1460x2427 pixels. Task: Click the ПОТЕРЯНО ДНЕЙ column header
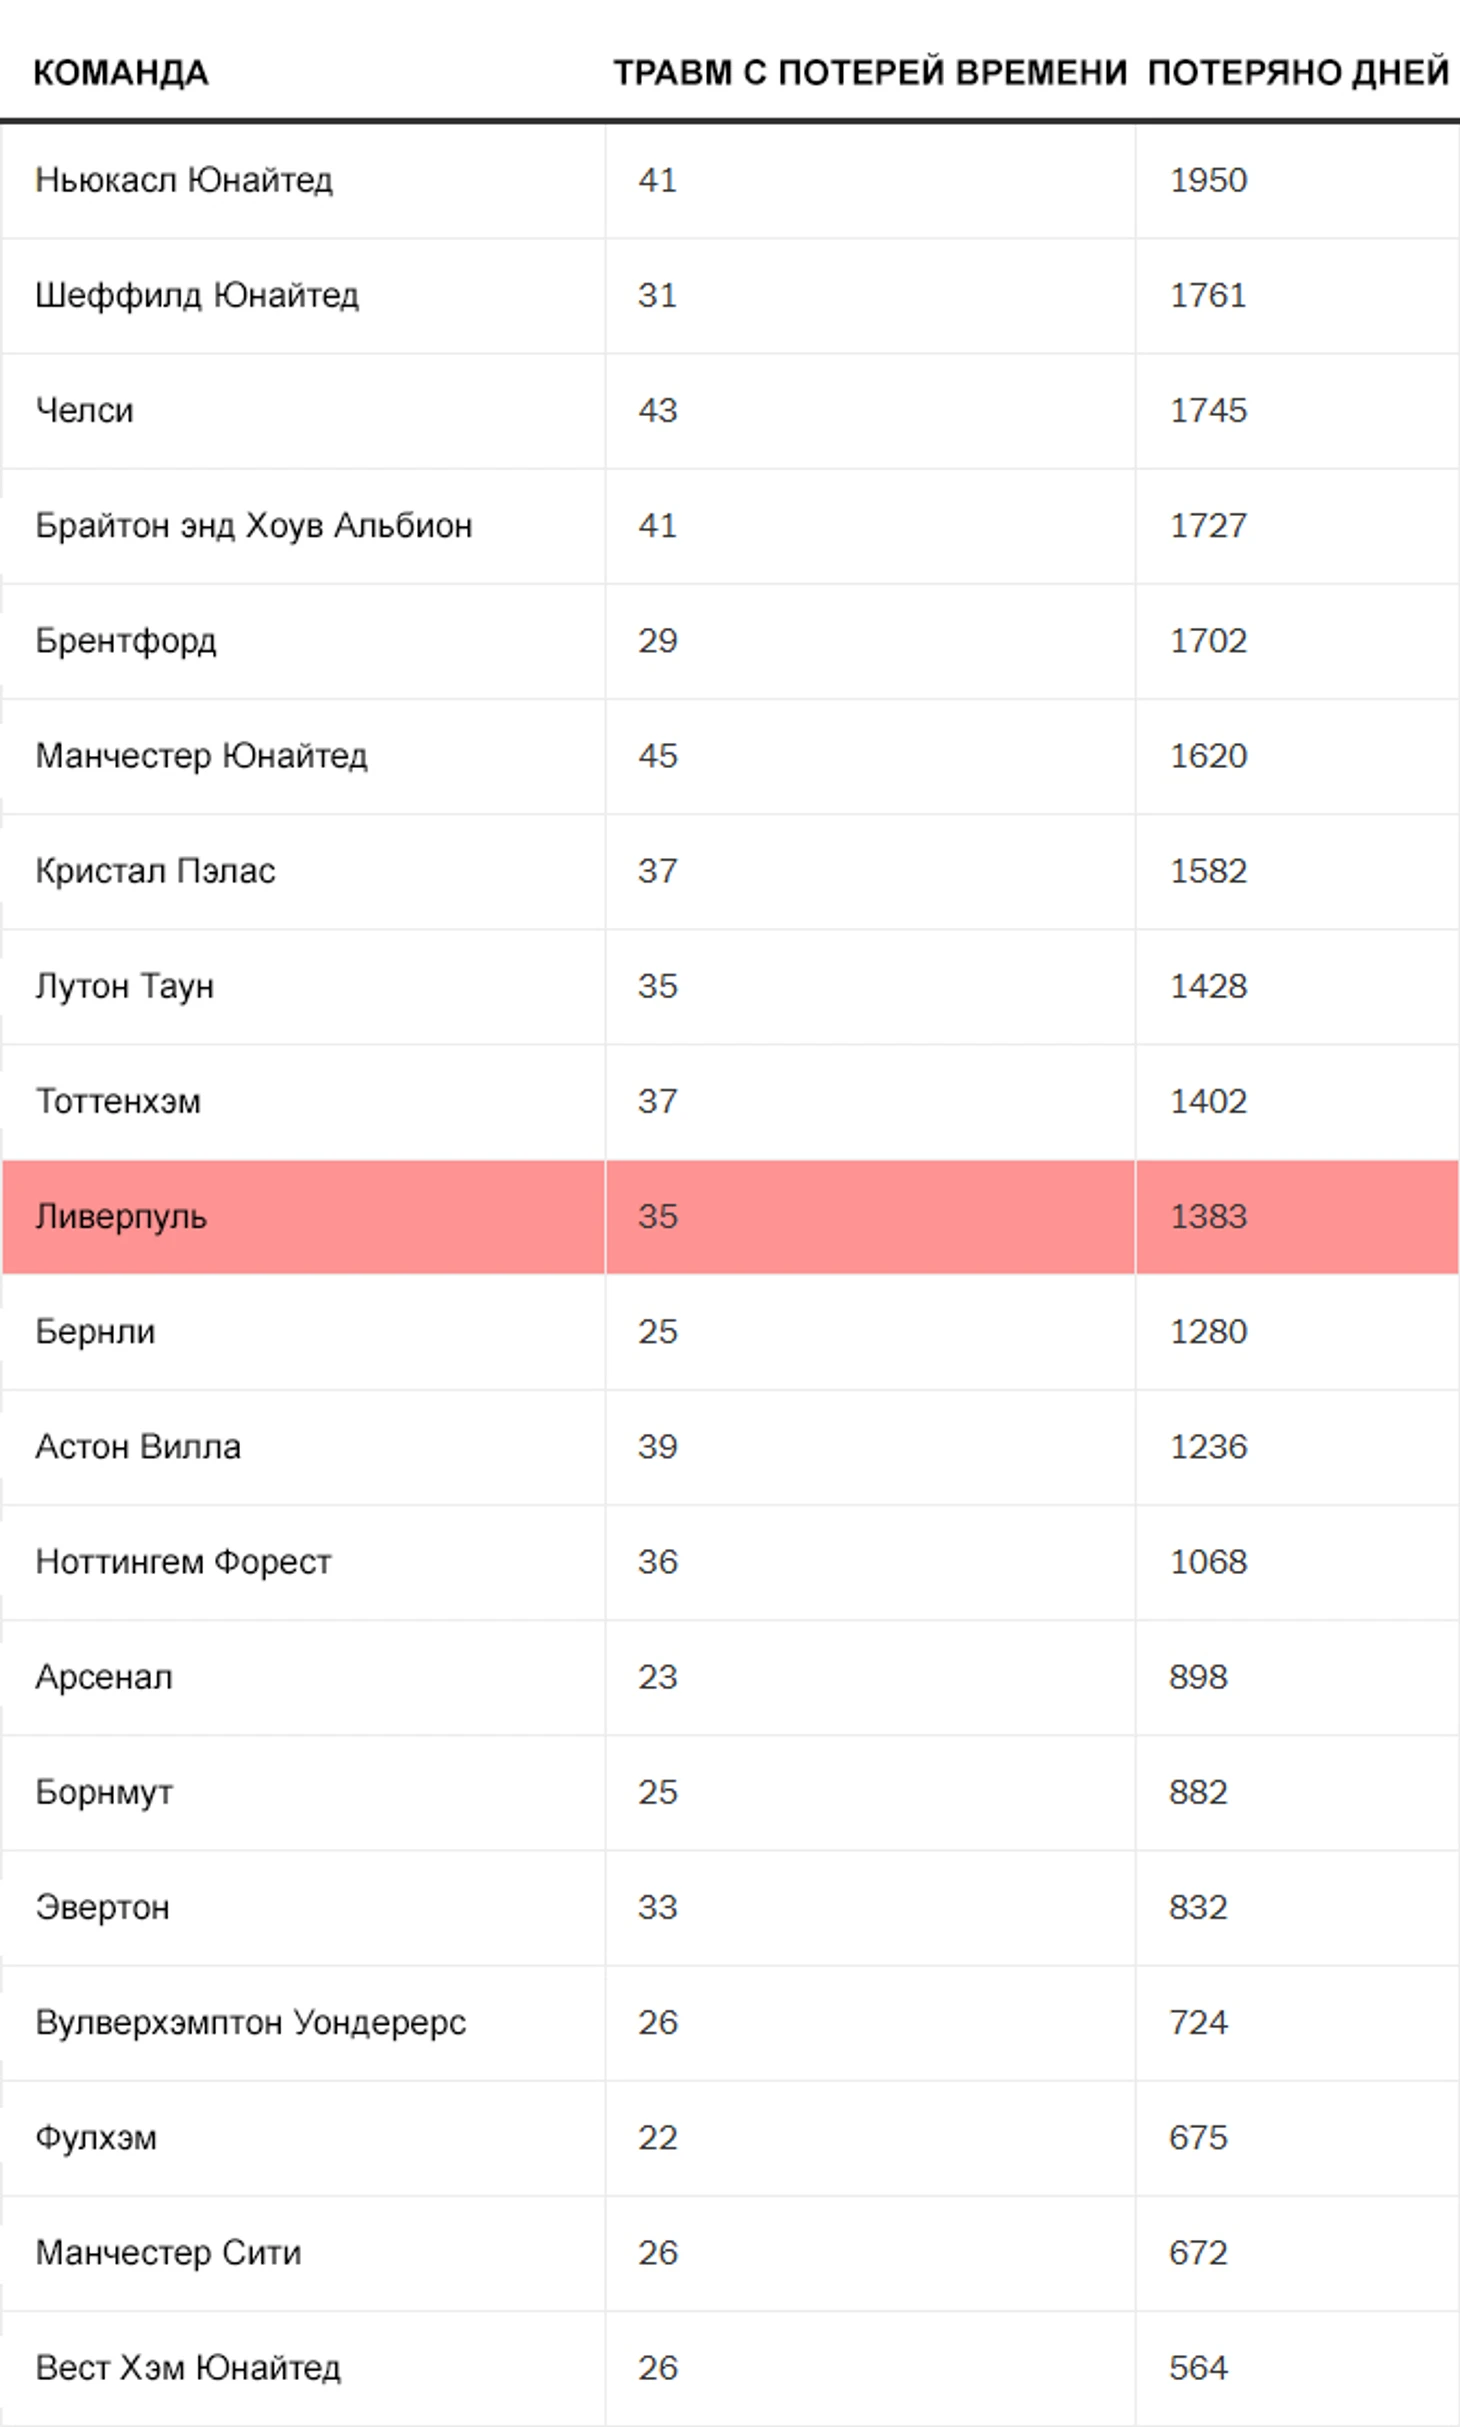1298,73
